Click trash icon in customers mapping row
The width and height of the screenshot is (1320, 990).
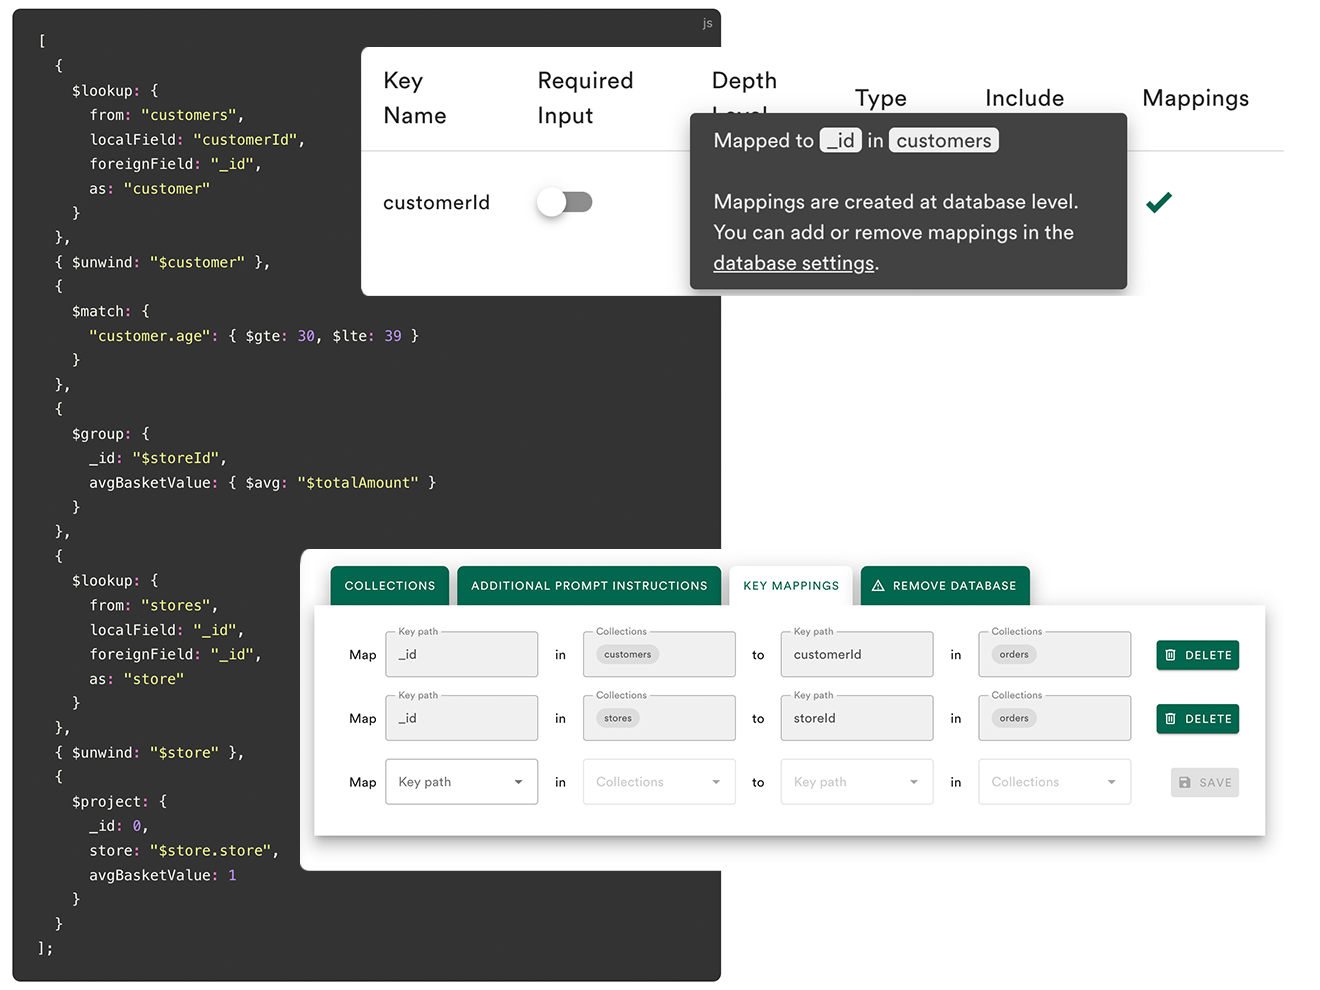(x=1170, y=655)
